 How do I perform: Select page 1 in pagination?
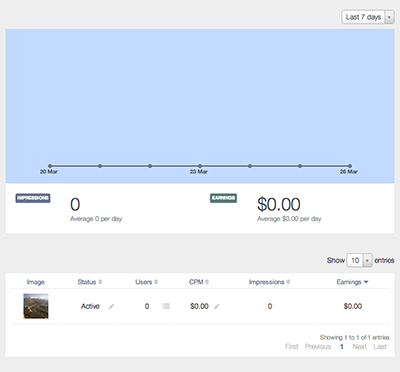pos(342,347)
